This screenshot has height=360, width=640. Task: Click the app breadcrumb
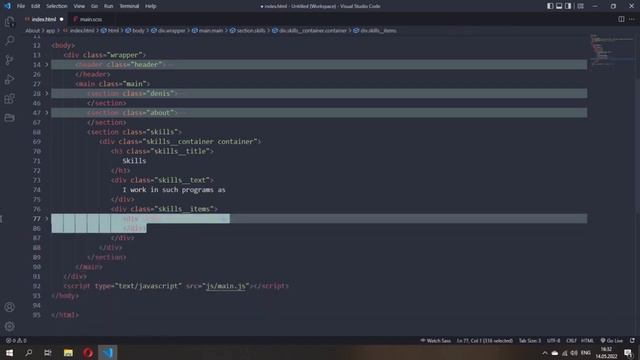click(x=51, y=31)
